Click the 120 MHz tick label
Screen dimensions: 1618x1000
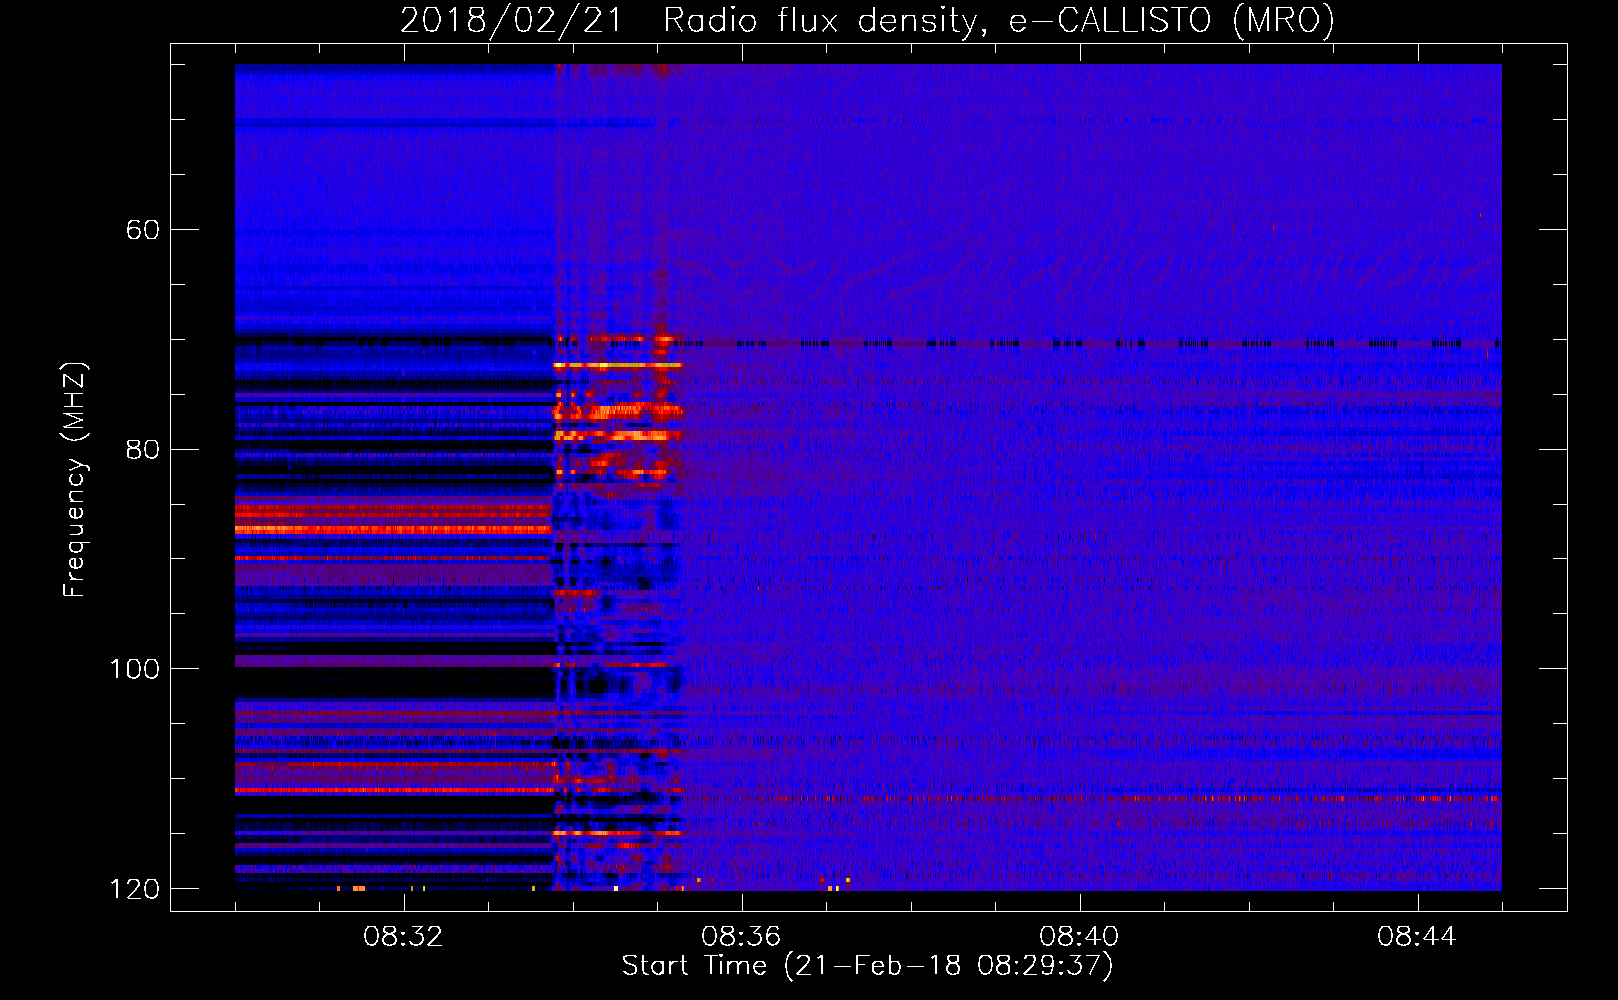tap(133, 889)
